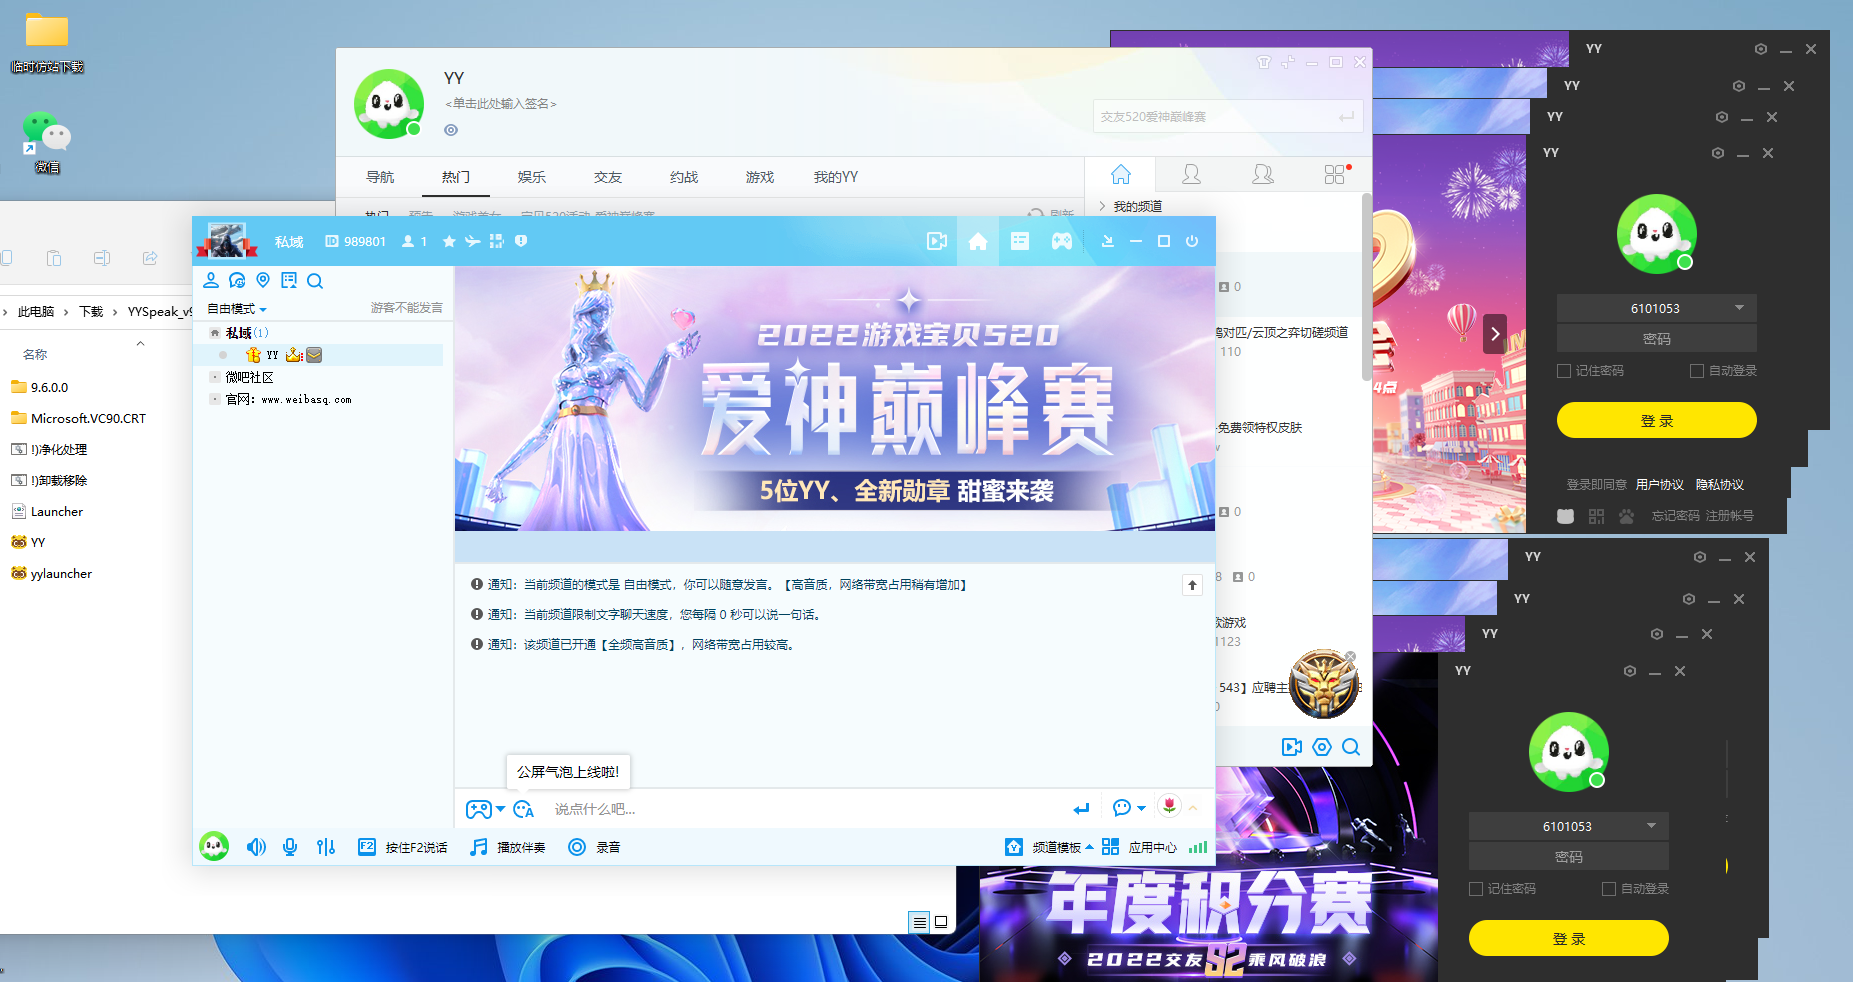Open the contacts person icon in main YY panel
This screenshot has height=982, width=1853.
1191,174
